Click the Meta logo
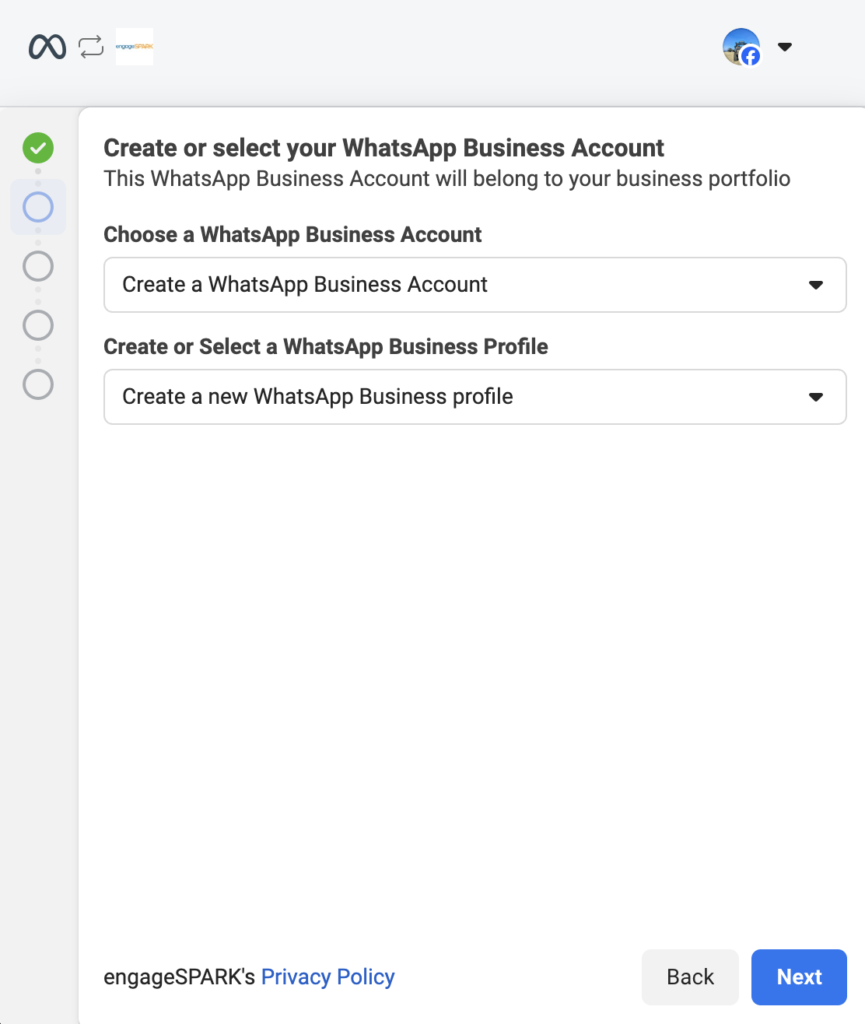Image resolution: width=865 pixels, height=1024 pixels. click(47, 47)
